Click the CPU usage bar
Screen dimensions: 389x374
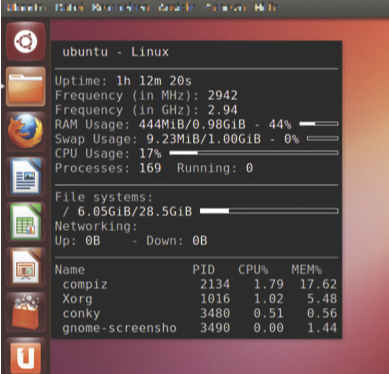tap(254, 153)
